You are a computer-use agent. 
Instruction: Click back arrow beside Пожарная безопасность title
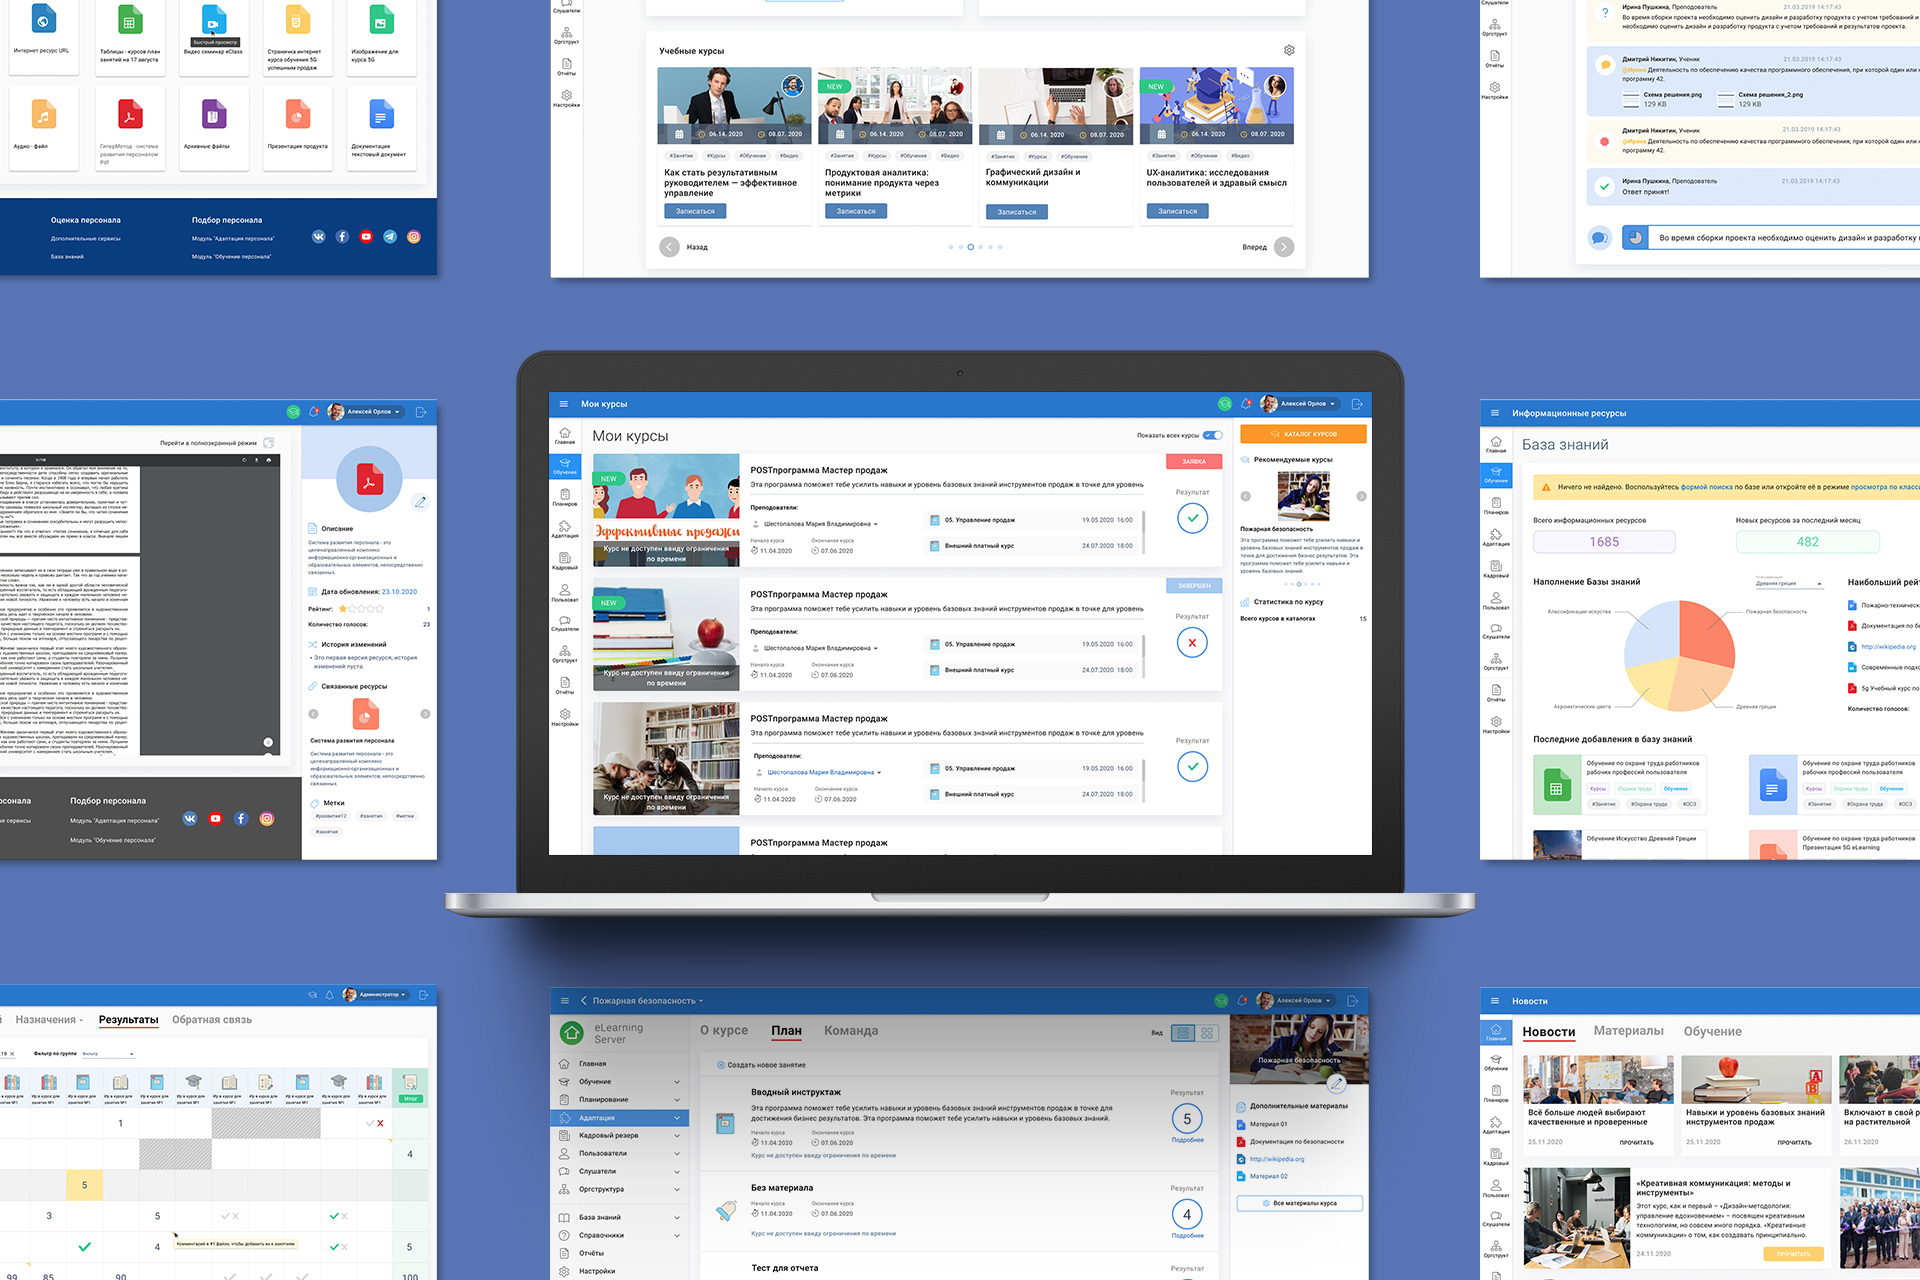point(583,1000)
